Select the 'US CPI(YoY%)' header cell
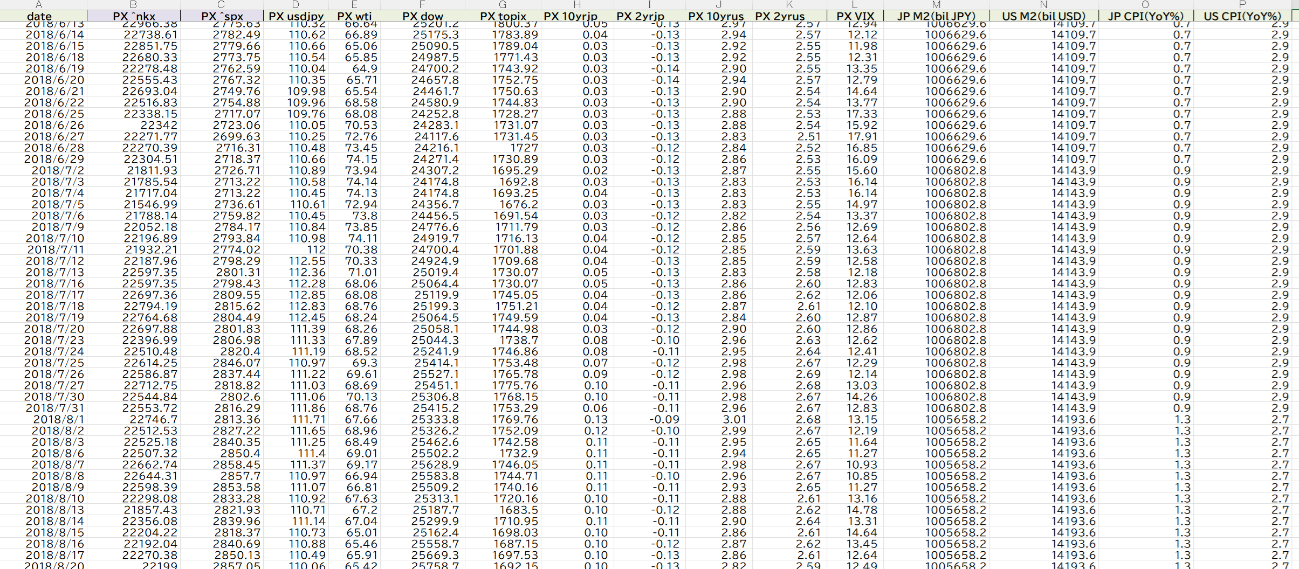The width and height of the screenshot is (1299, 569). coord(1247,16)
